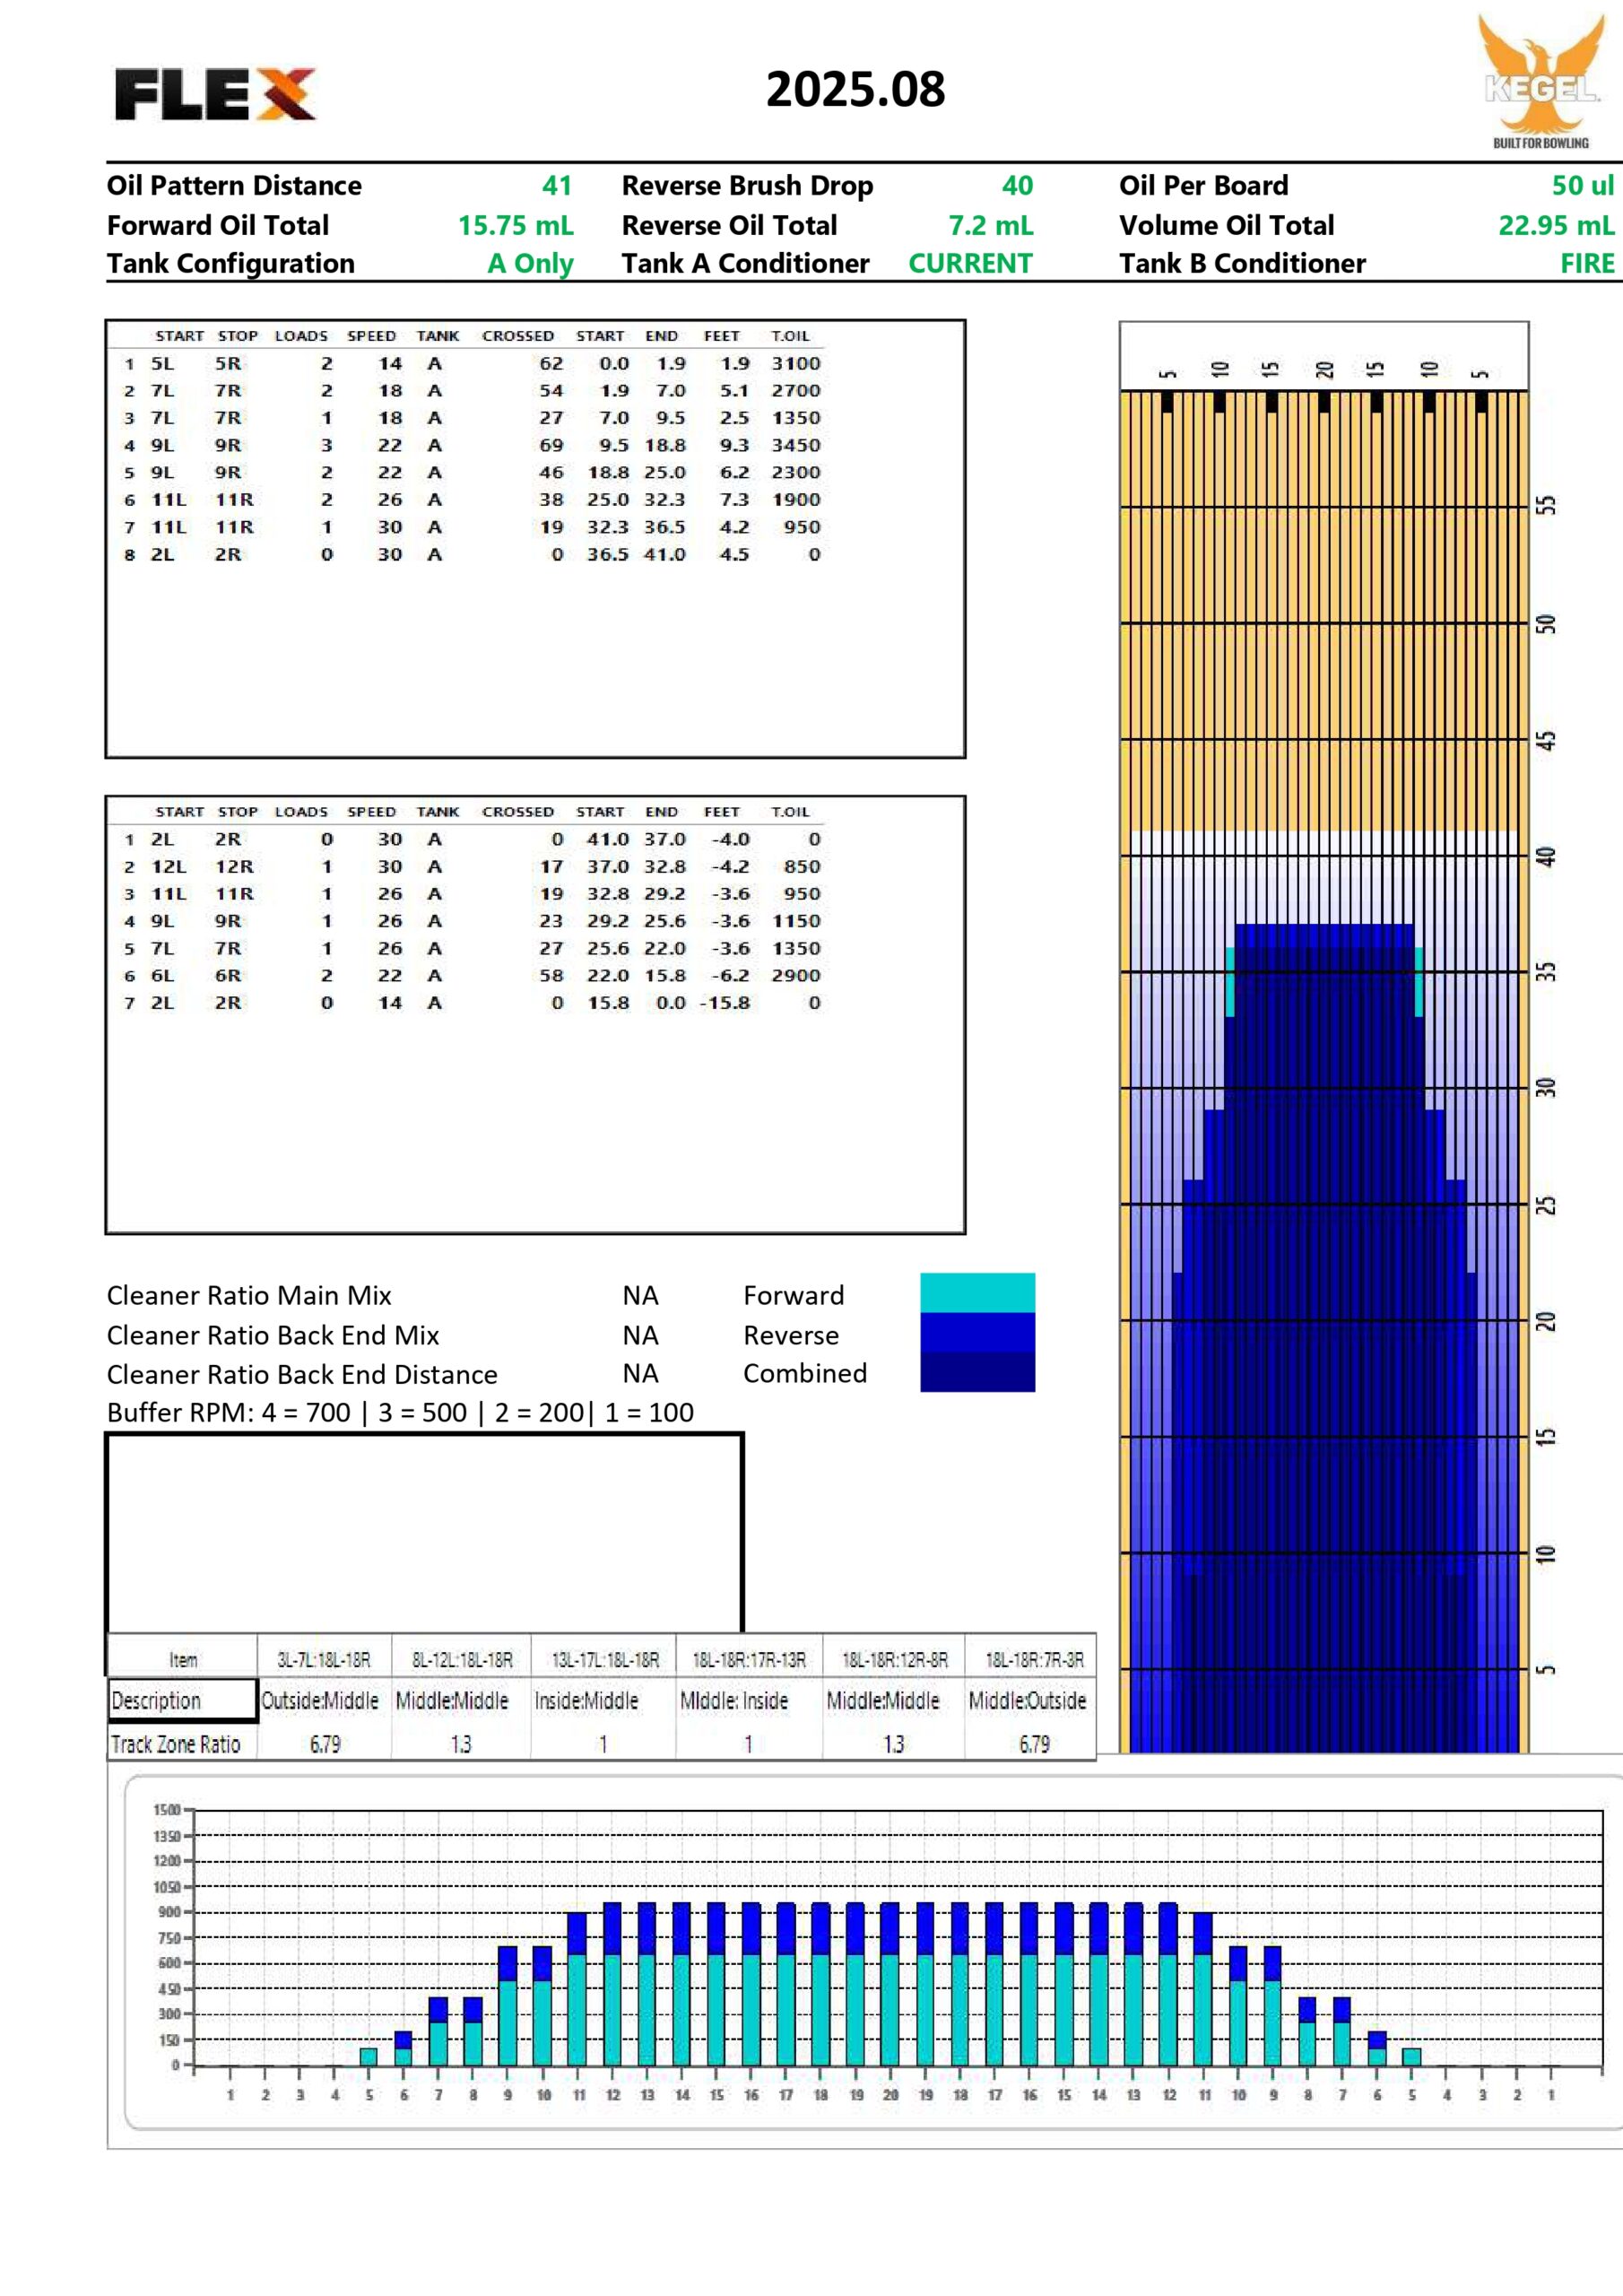Click the Reverse blue color swatch
Screen dimensions: 1623x2296
coord(977,1332)
